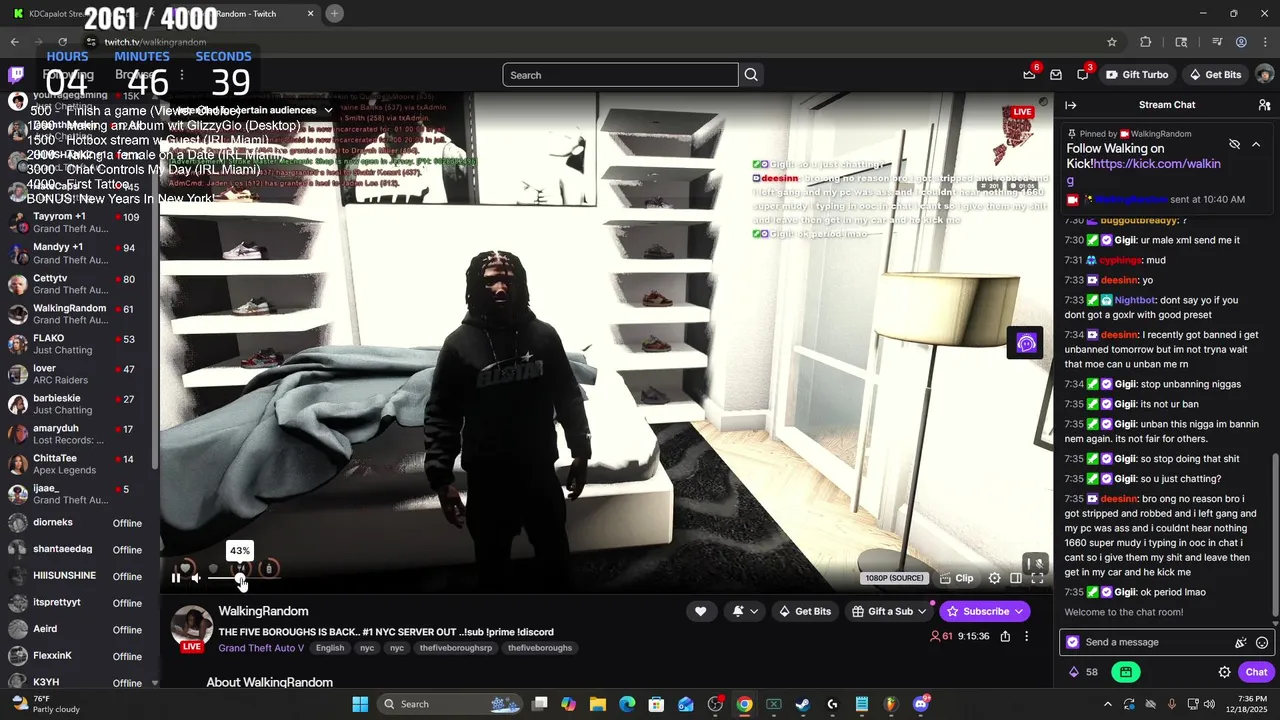The image size is (1280, 720).
Task: Open the user profile avatar menu
Action: pos(1264,75)
